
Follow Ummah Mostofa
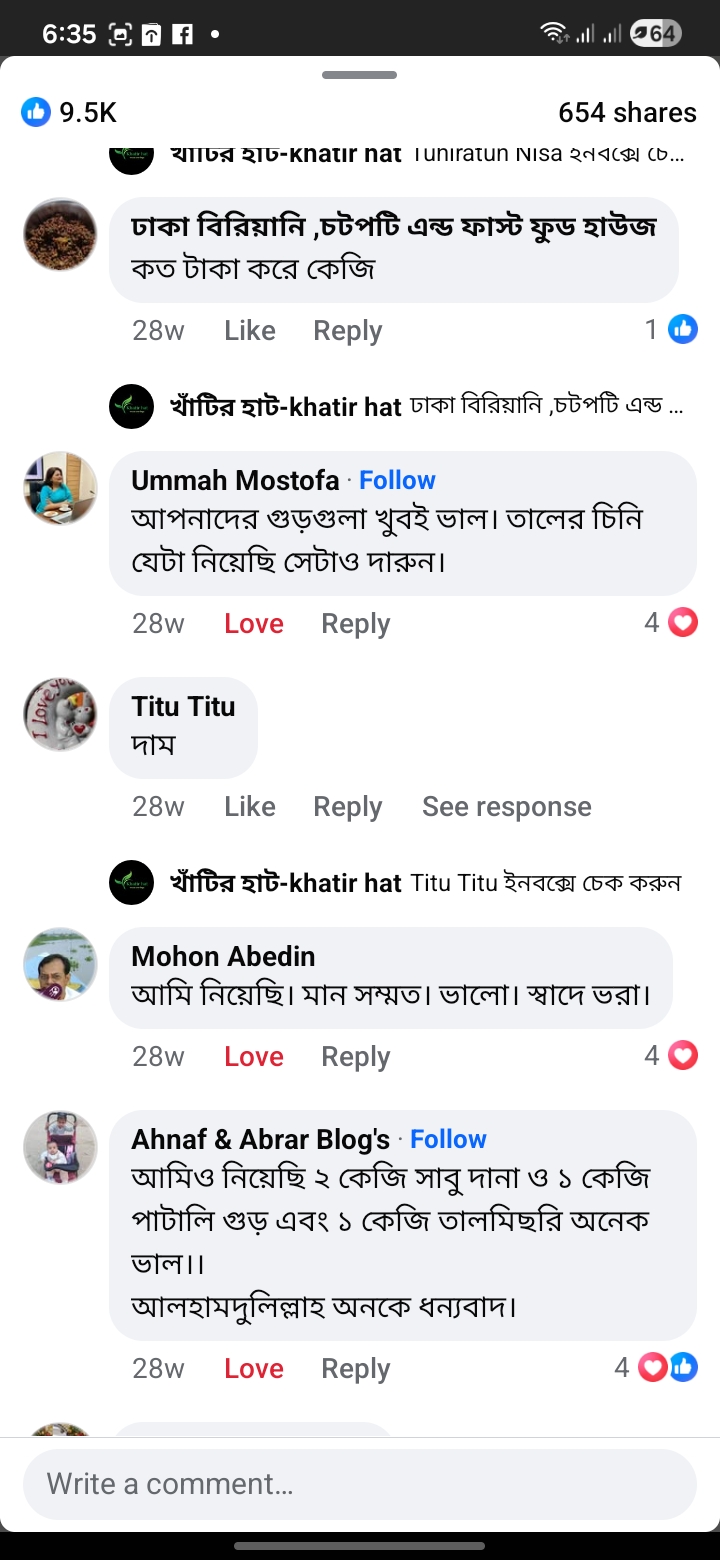[x=397, y=480]
